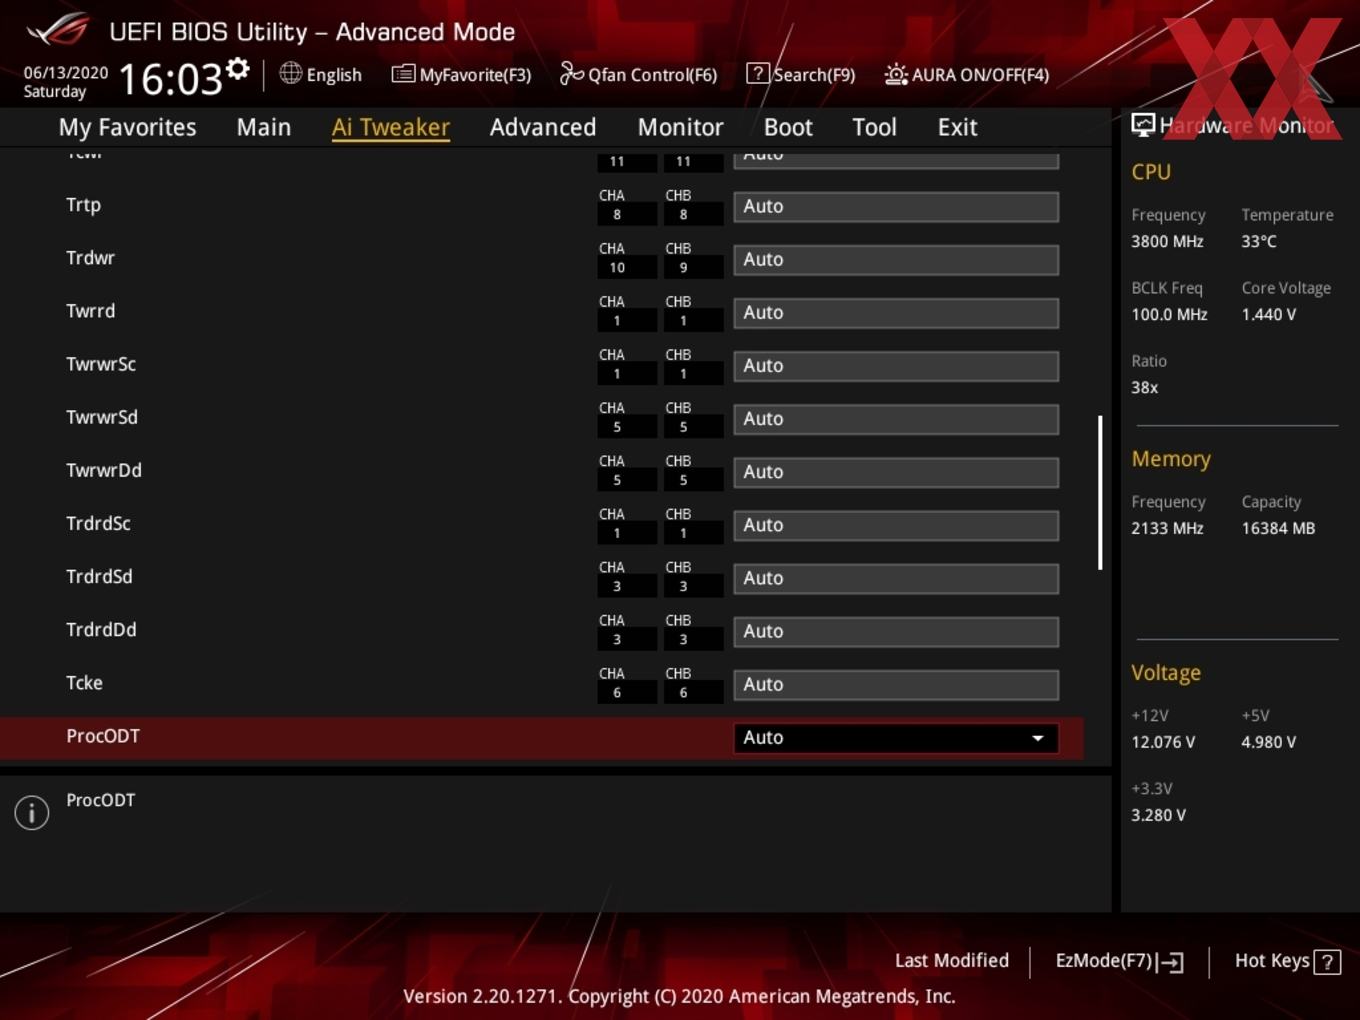Click the TwrwrSc Auto input field
The height and width of the screenshot is (1020, 1360).
(x=896, y=366)
